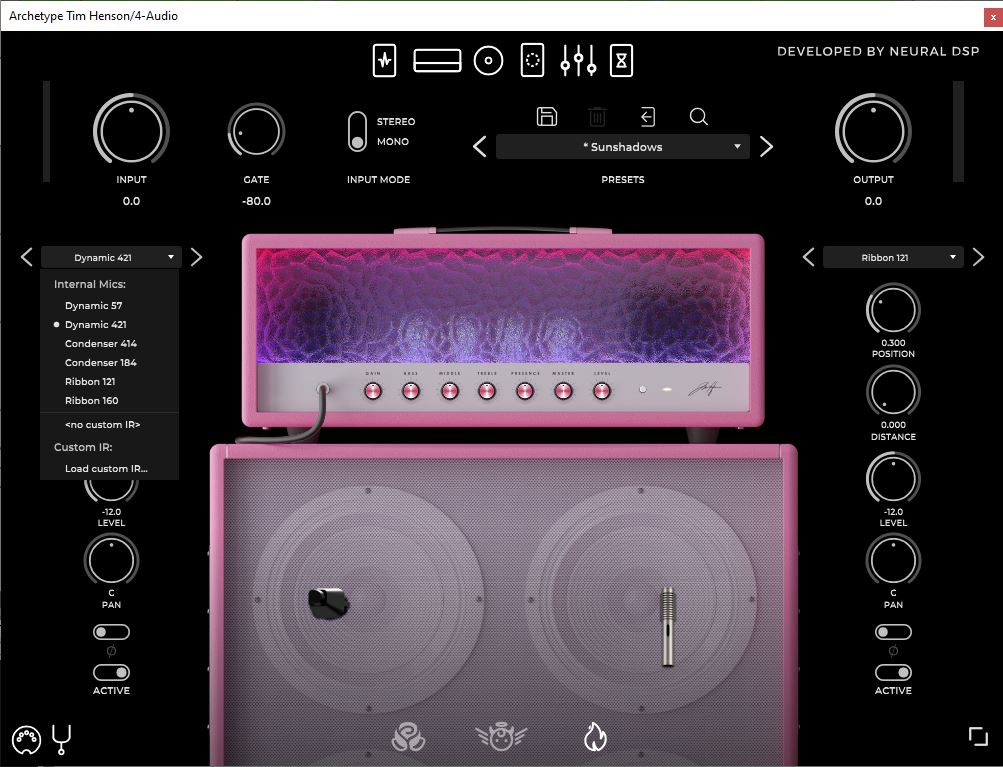Click the INPUT knob
Viewport: 1003px width, 767px height.
click(131, 130)
